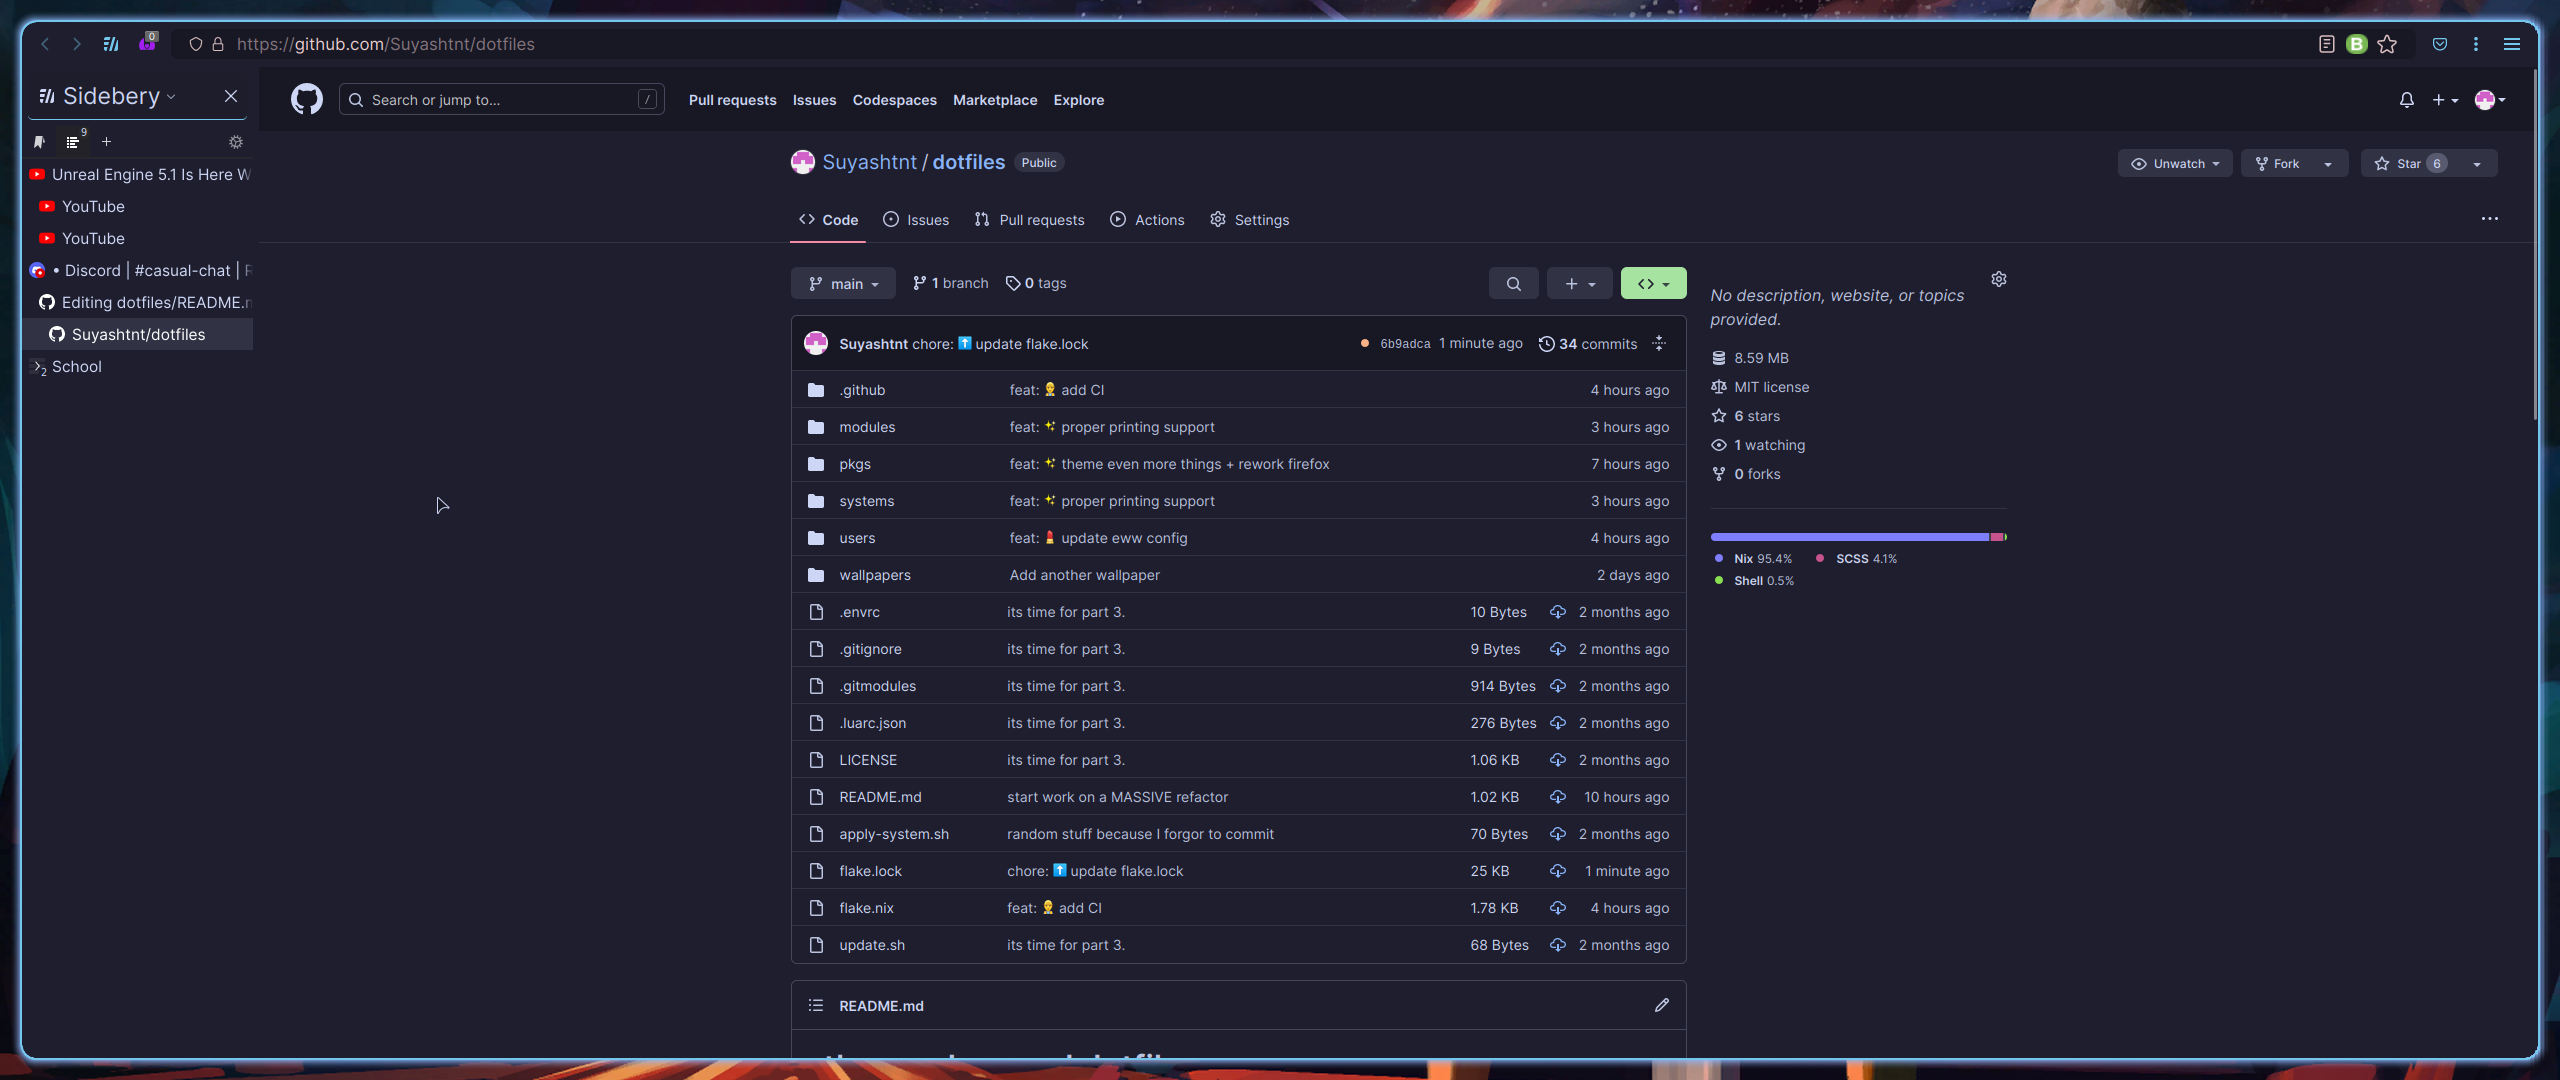This screenshot has height=1080, width=2560.
Task: Switch to repo Pull requests tab
Action: pos(1029,220)
